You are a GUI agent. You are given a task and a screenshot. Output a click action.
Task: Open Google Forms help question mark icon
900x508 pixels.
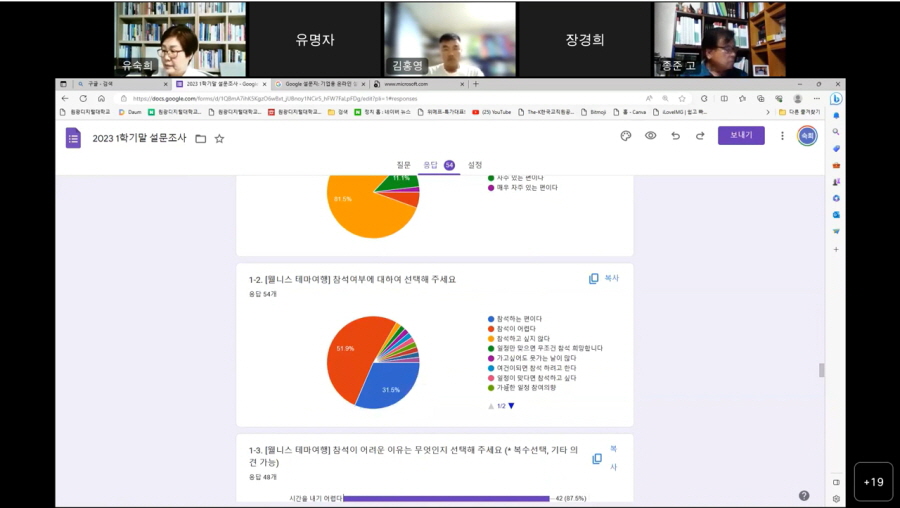tap(804, 495)
